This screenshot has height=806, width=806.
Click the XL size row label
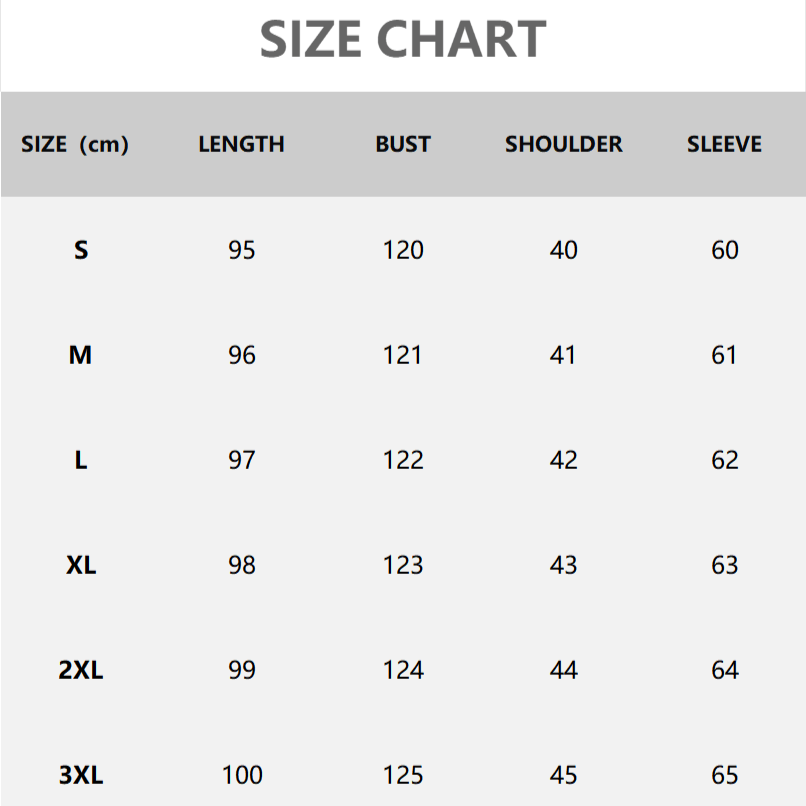coord(81,565)
